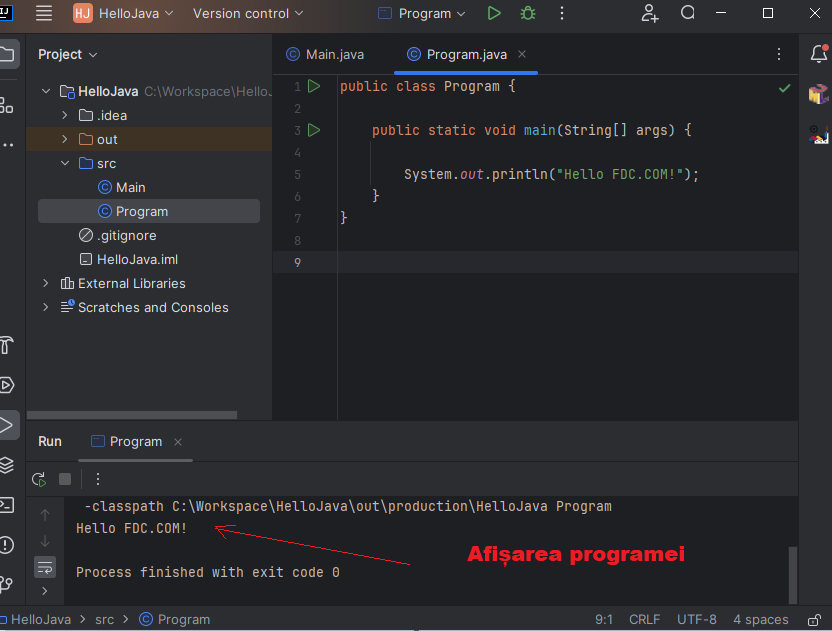Image resolution: width=832 pixels, height=631 pixels.
Task: Click src breadcrumb in navigation bar
Action: click(105, 619)
